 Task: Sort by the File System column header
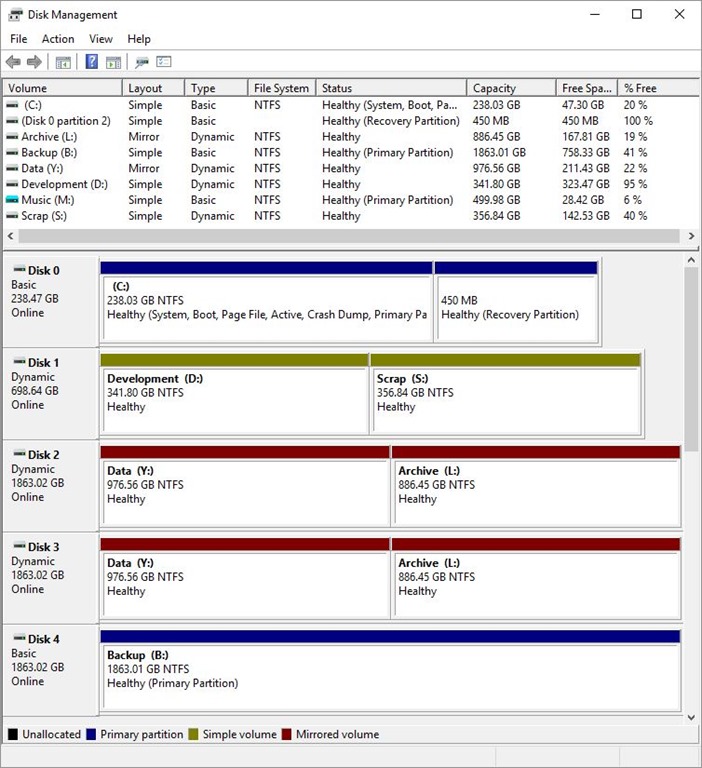[282, 88]
